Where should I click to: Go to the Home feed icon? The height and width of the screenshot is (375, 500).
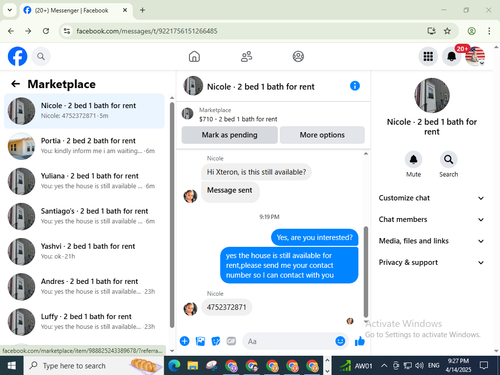point(194,56)
